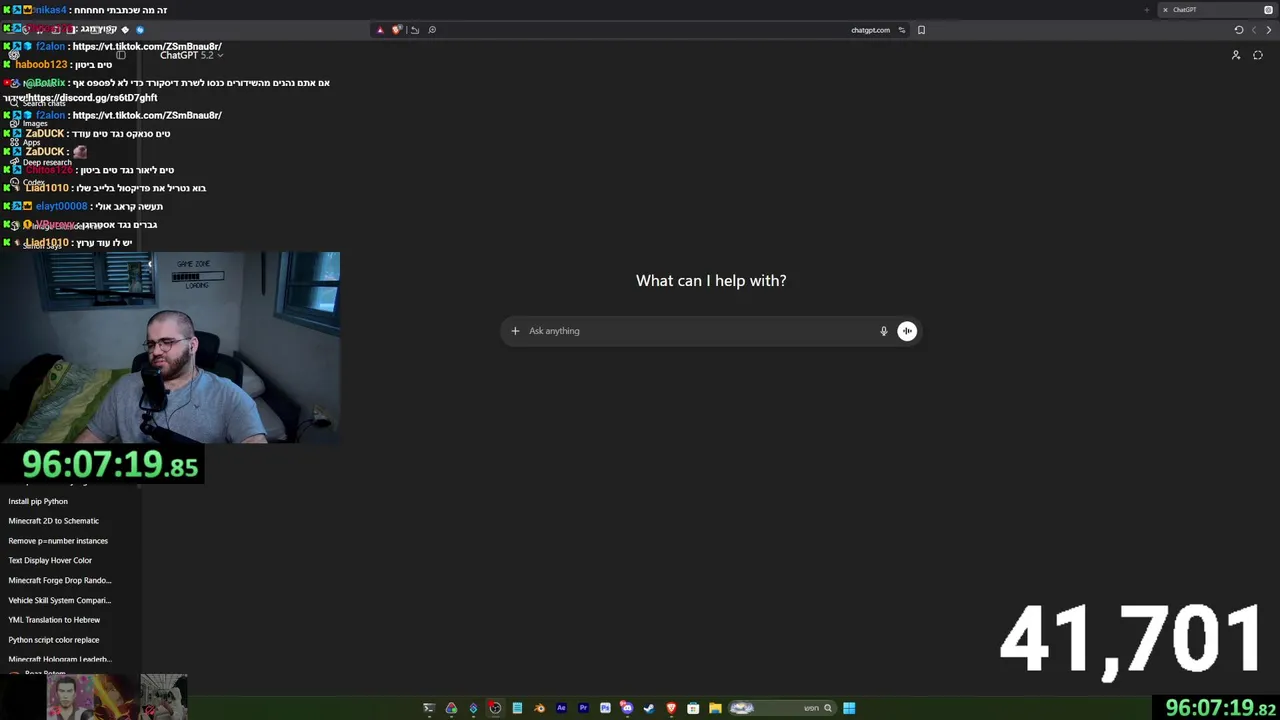Click the discord.gg/rs6tD7ghft link in chat
This screenshot has width=1280, height=720.
(93, 98)
